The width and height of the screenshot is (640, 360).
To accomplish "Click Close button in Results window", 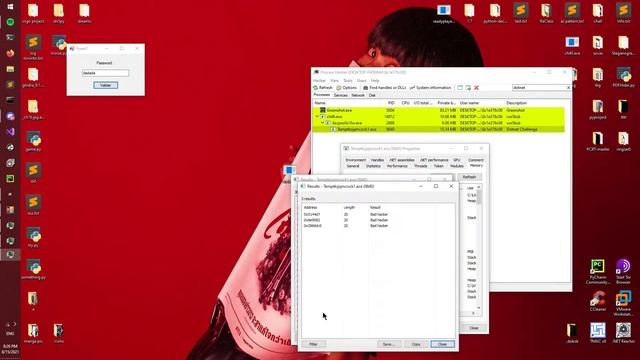I will click(x=442, y=344).
